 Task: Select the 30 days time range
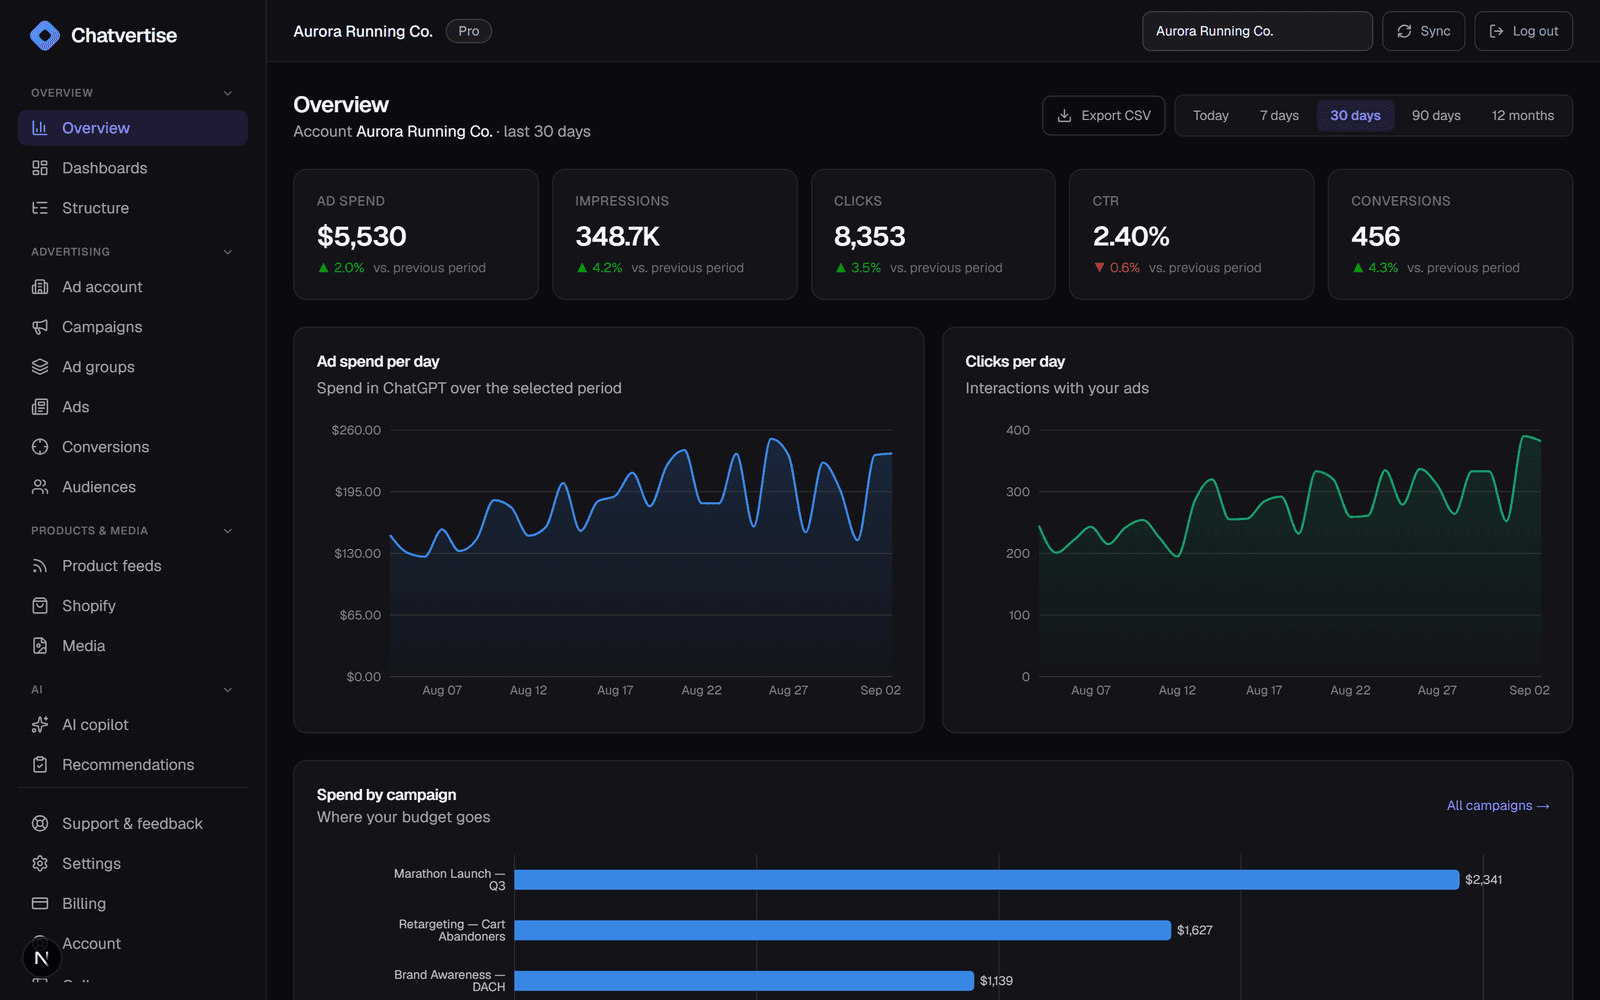[1355, 116]
